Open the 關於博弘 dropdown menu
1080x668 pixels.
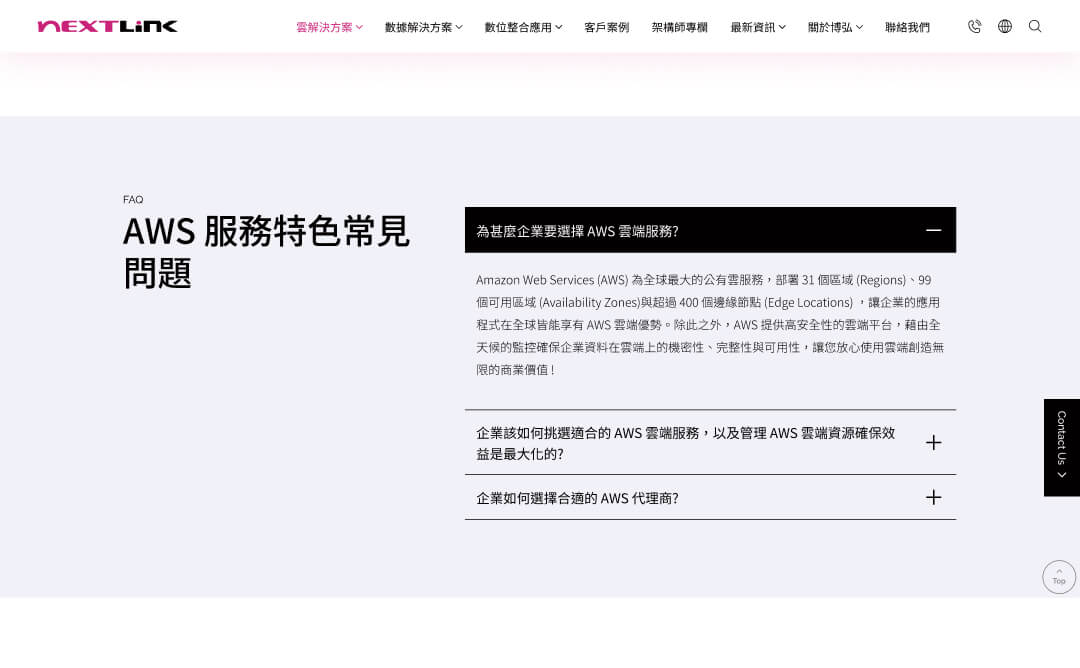(835, 27)
